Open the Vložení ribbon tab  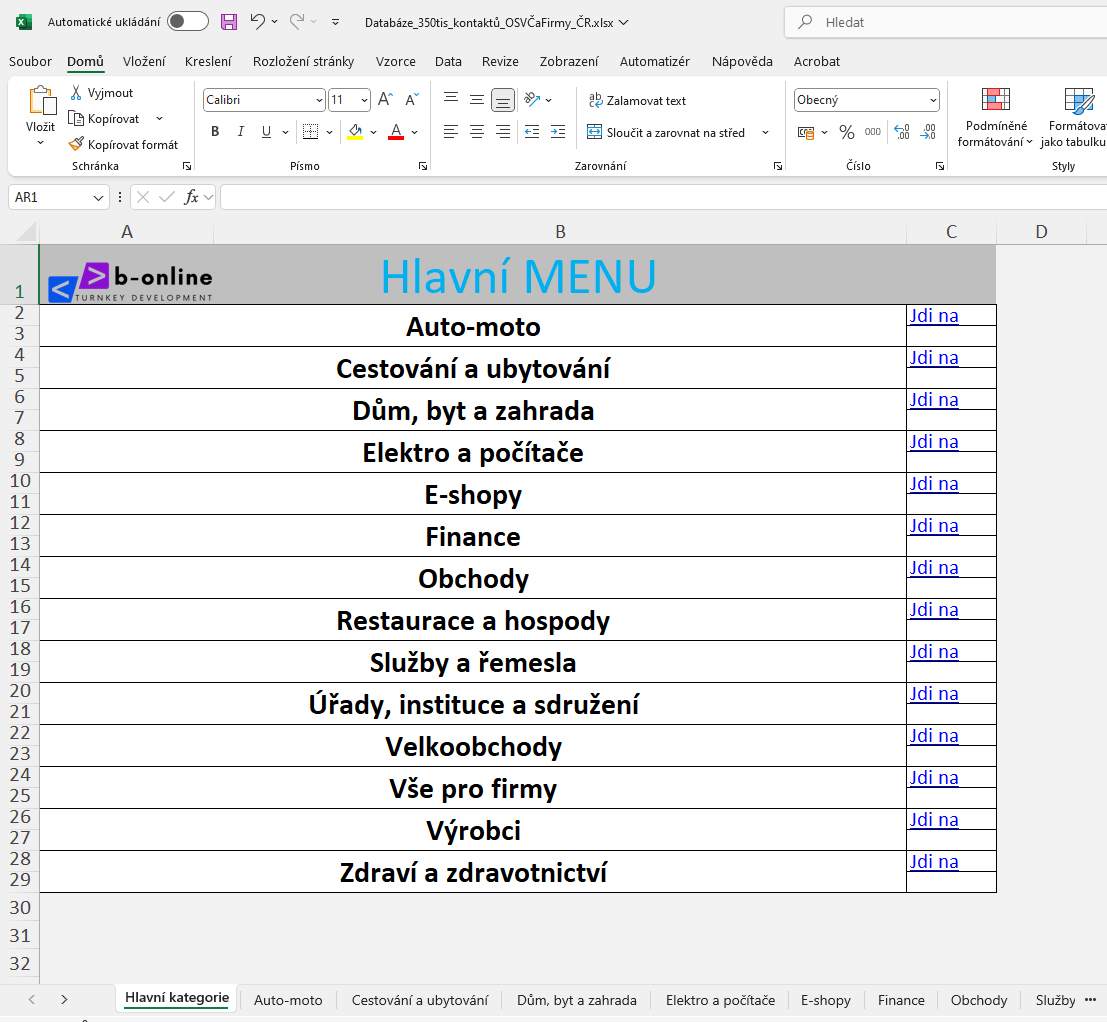click(144, 61)
